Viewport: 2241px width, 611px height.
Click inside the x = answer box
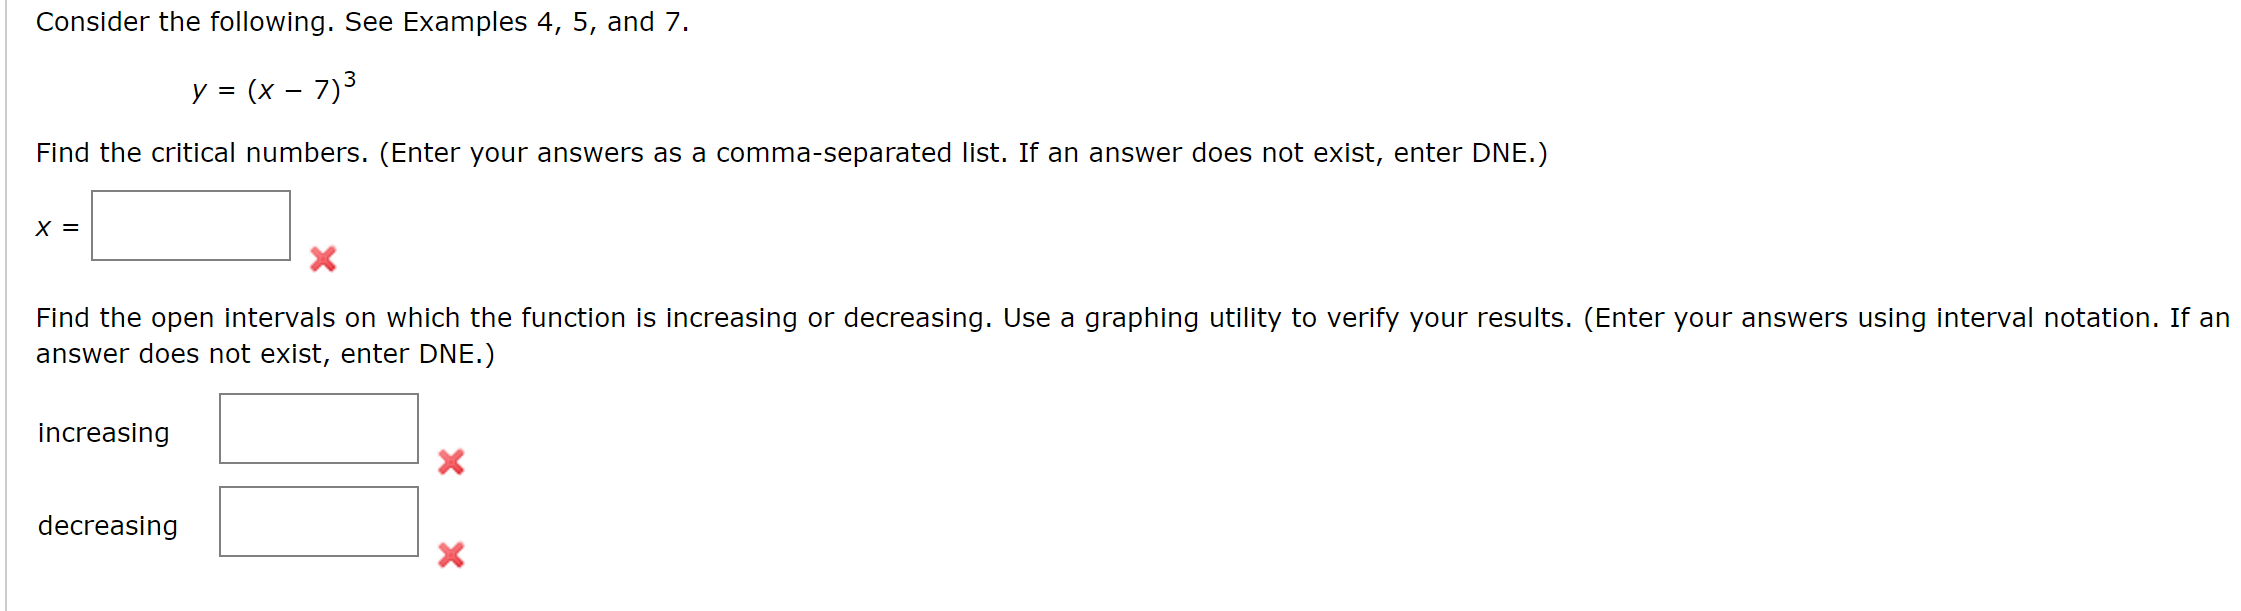click(190, 225)
